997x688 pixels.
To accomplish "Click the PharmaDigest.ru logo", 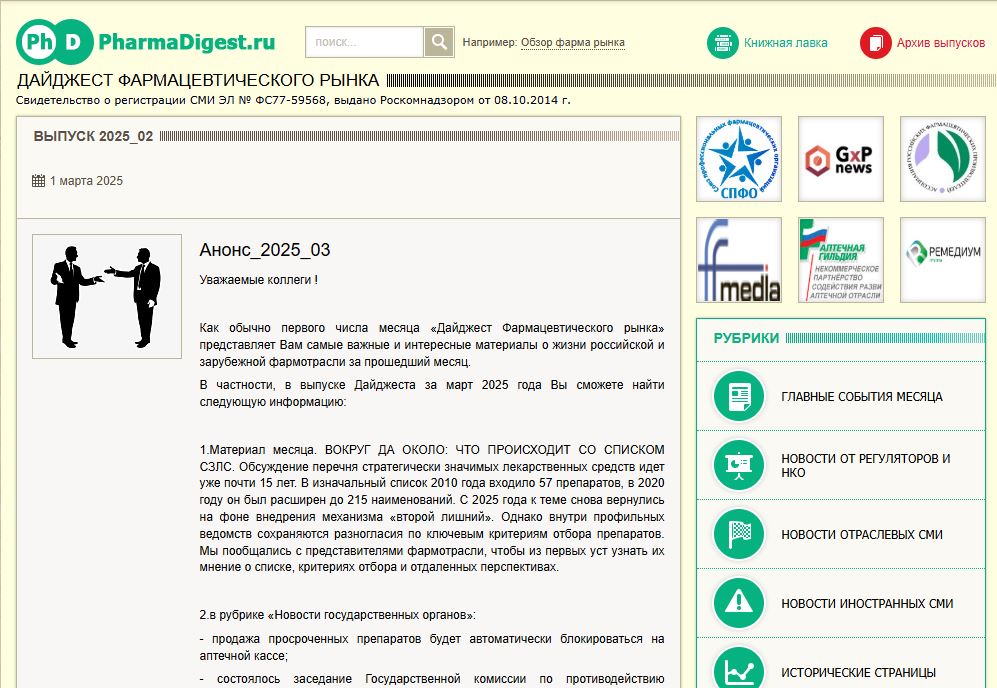I will coord(145,42).
